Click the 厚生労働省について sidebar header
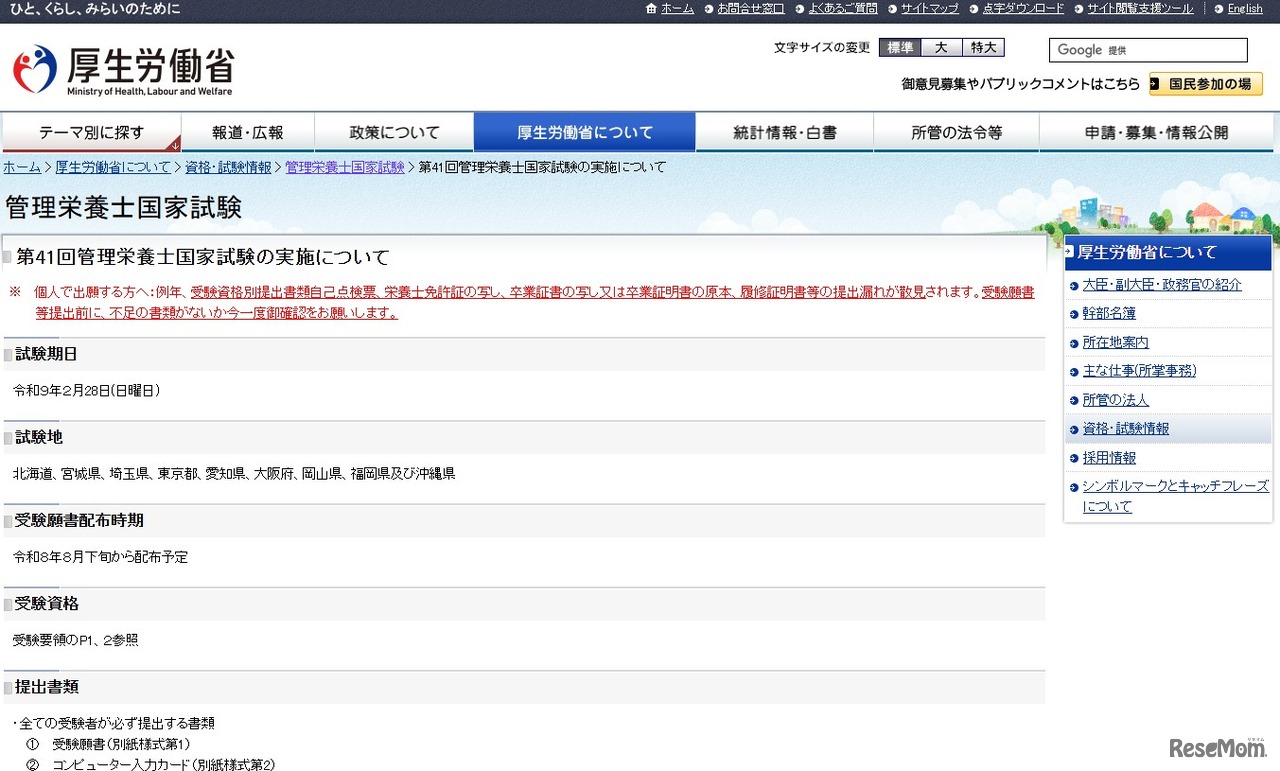 (x=1168, y=252)
